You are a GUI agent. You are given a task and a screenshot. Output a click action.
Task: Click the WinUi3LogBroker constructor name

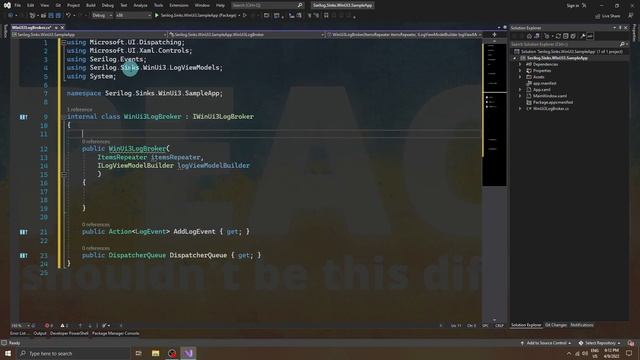[x=137, y=149]
